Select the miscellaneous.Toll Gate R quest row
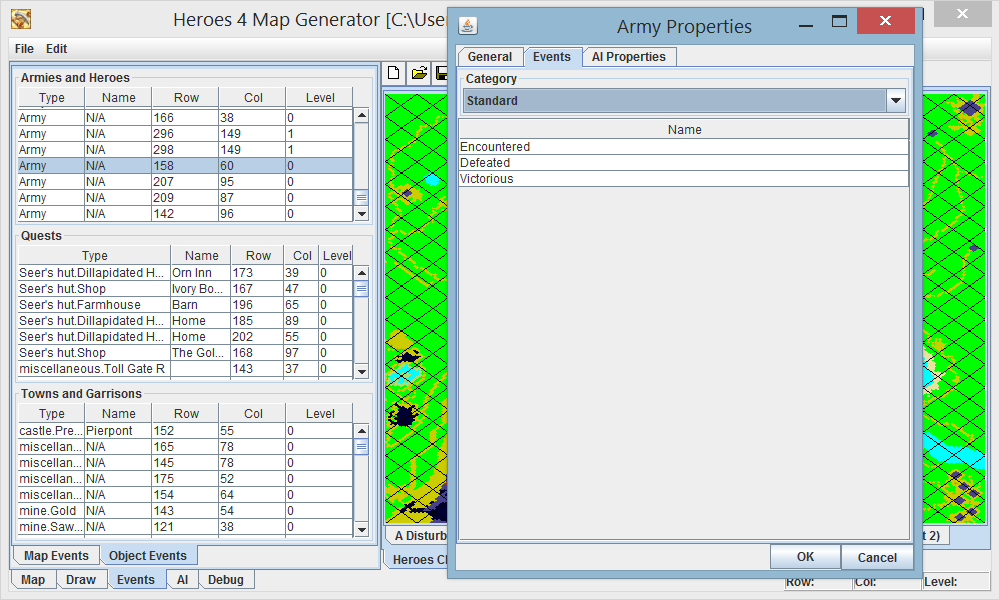 tap(186, 369)
